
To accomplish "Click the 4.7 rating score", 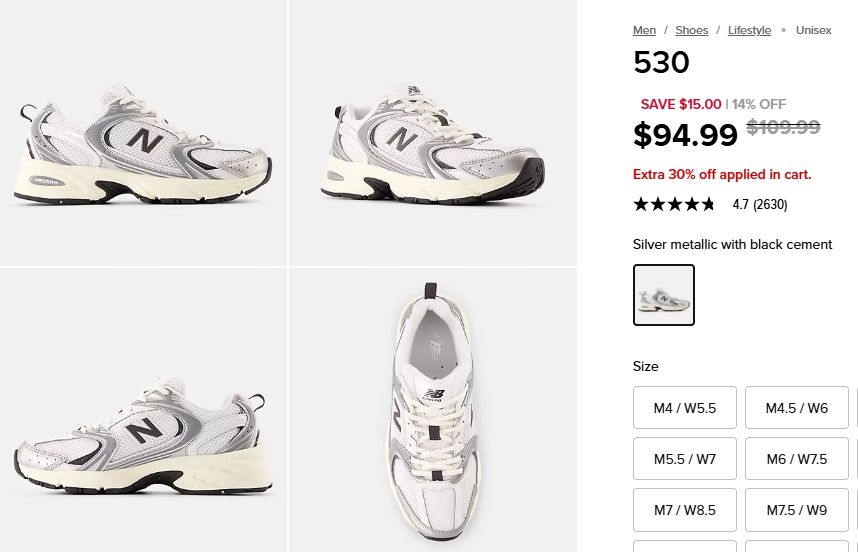I will 740,205.
